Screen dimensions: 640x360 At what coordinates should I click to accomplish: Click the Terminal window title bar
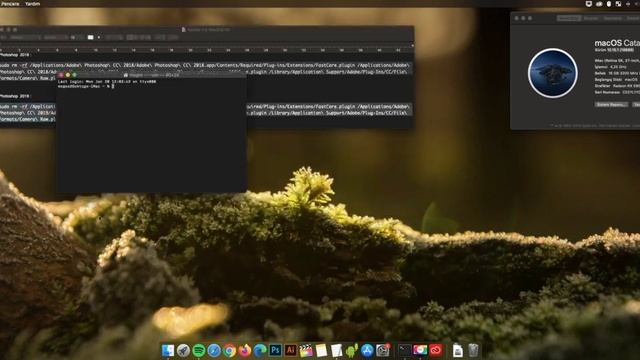point(151,75)
